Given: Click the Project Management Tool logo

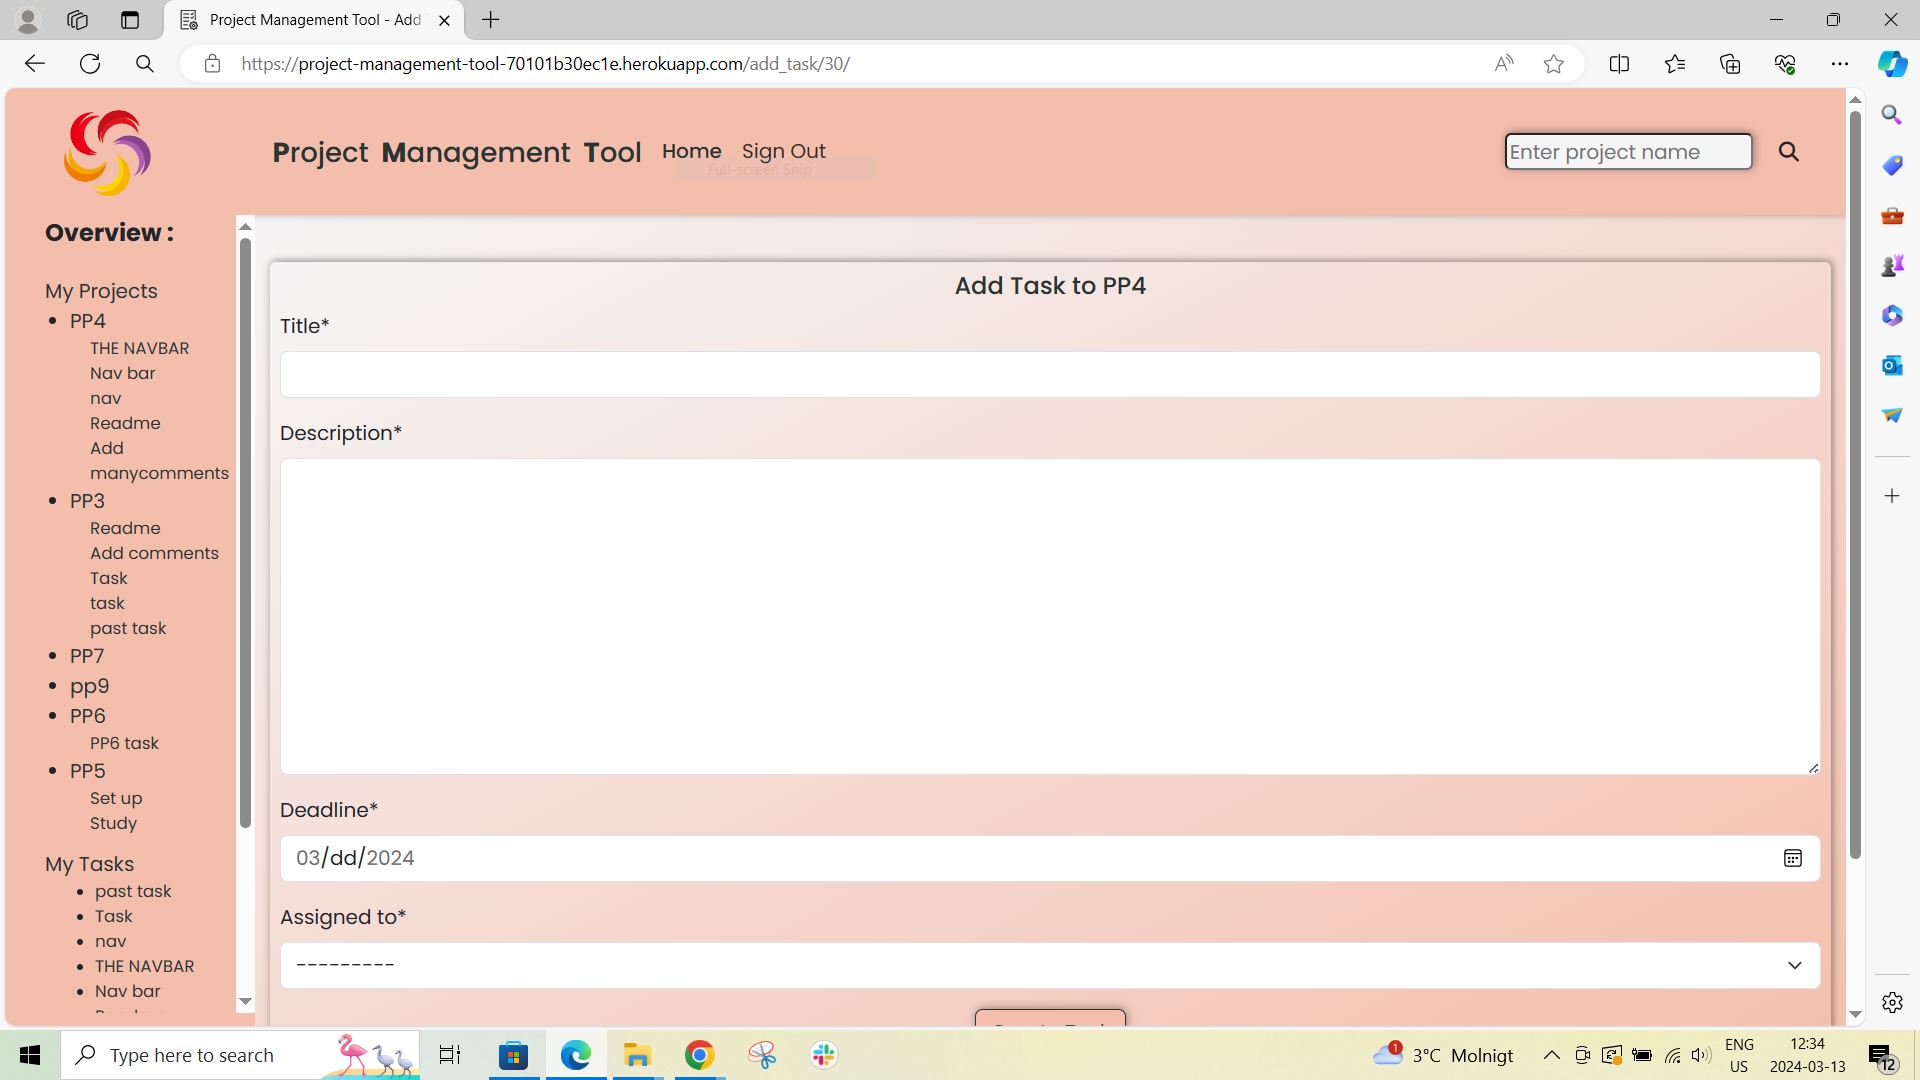Looking at the screenshot, I should [x=107, y=152].
